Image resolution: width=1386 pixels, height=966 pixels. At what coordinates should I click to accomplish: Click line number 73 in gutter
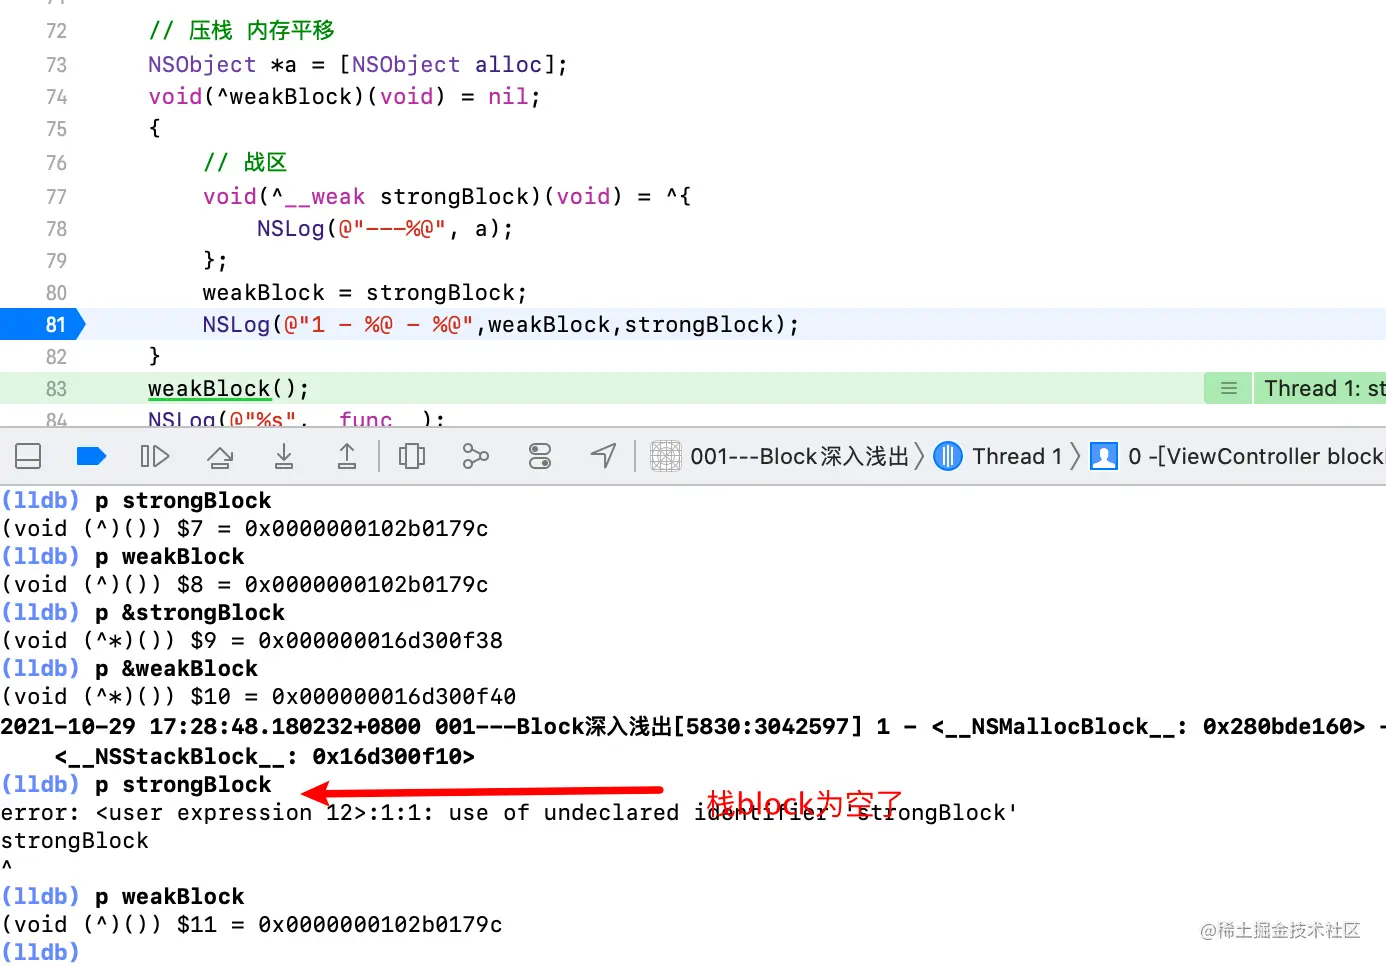click(x=56, y=65)
